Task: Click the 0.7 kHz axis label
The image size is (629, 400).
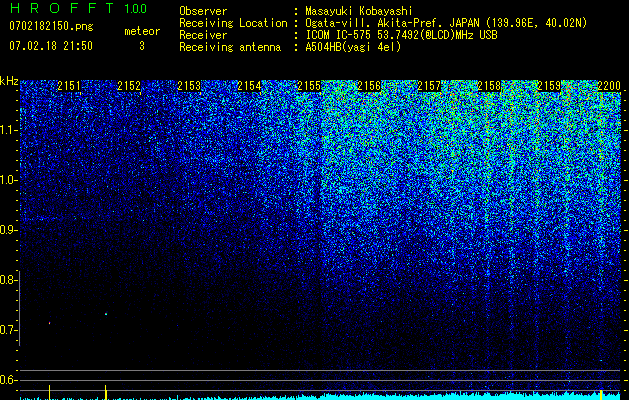Action: 7,330
